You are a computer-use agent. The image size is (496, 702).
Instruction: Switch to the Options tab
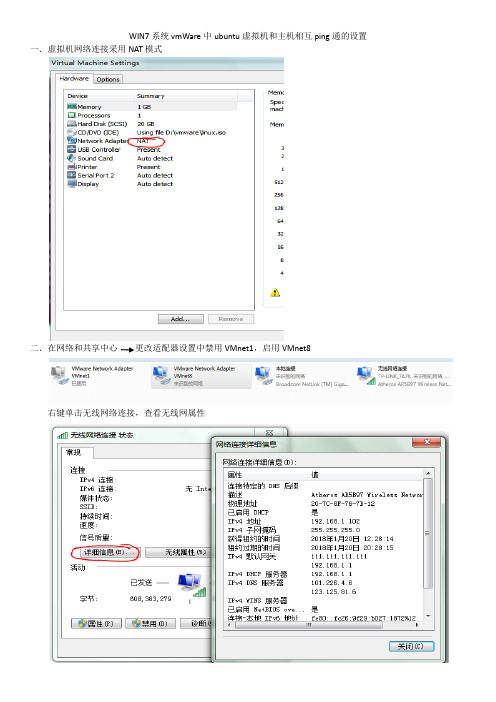coord(108,79)
